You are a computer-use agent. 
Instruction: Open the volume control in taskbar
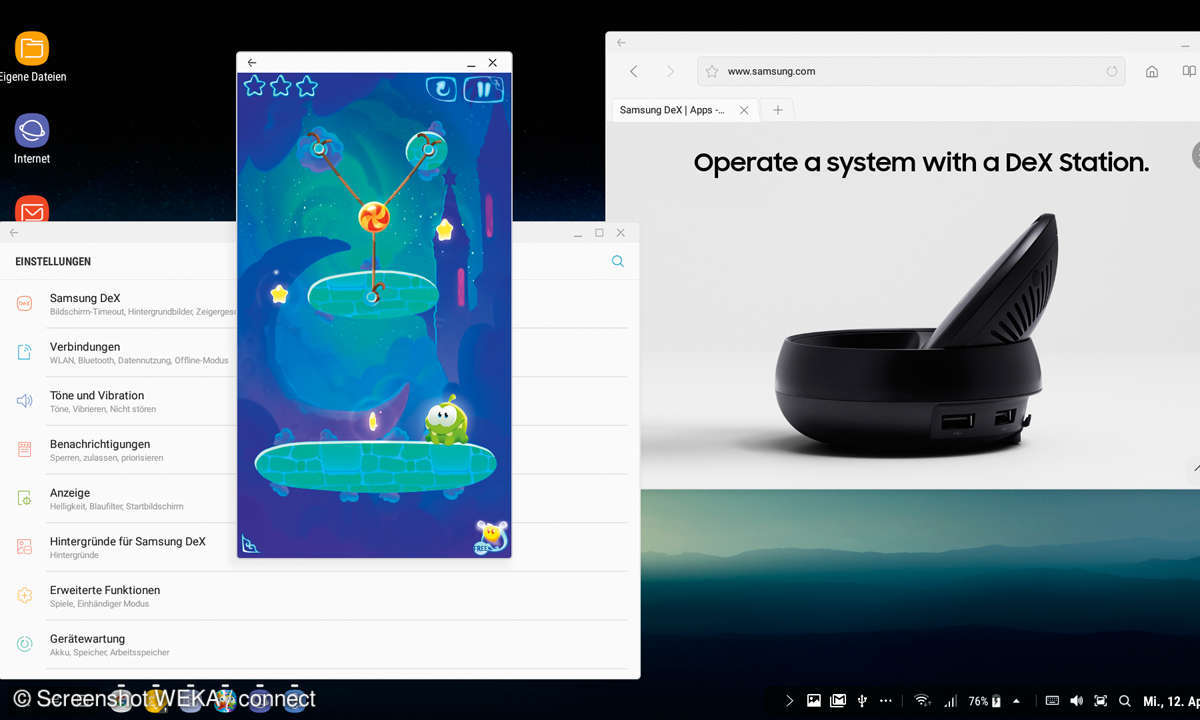pos(1076,701)
